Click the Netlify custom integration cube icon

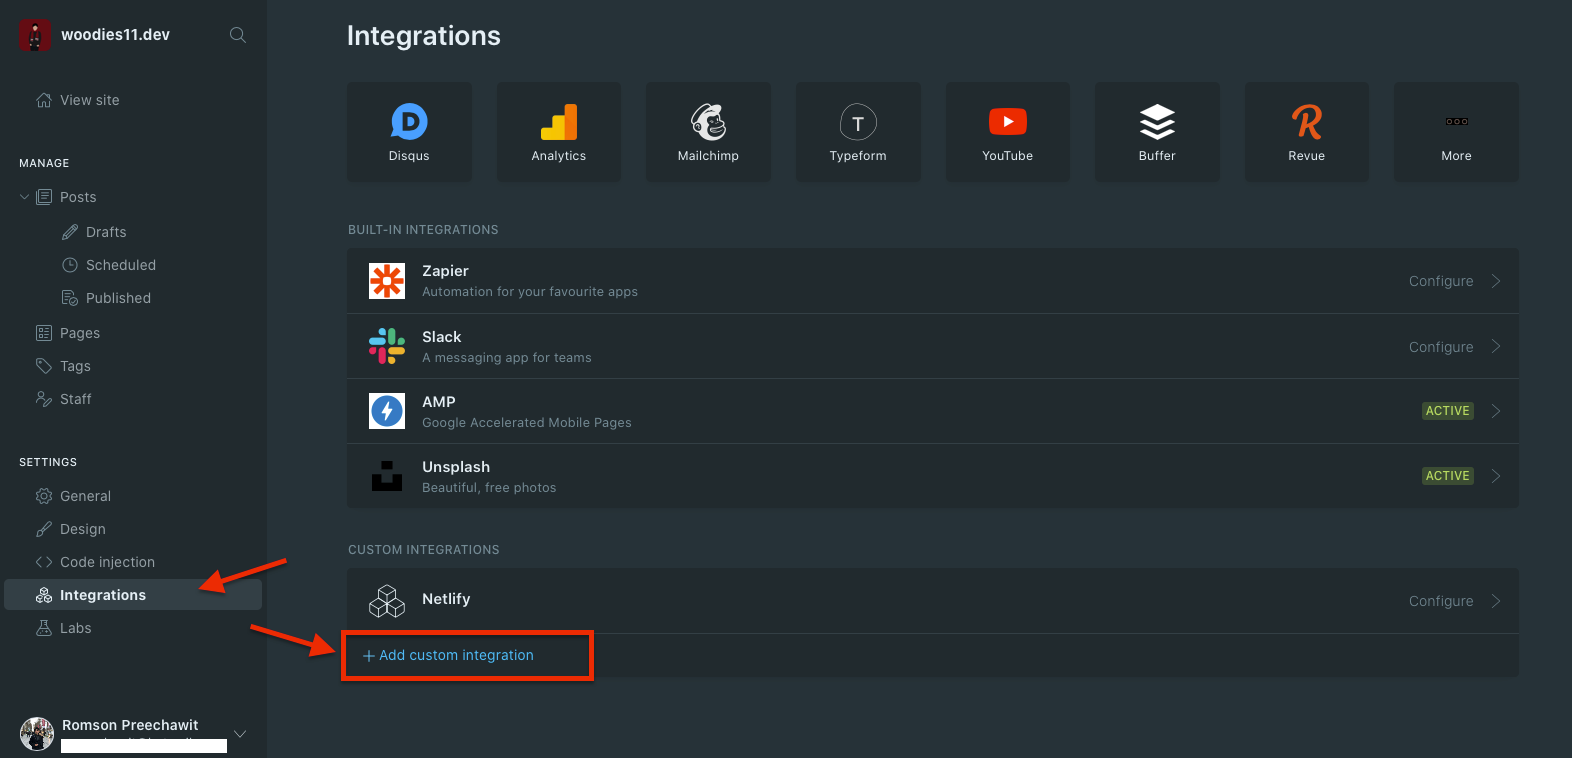click(x=387, y=601)
